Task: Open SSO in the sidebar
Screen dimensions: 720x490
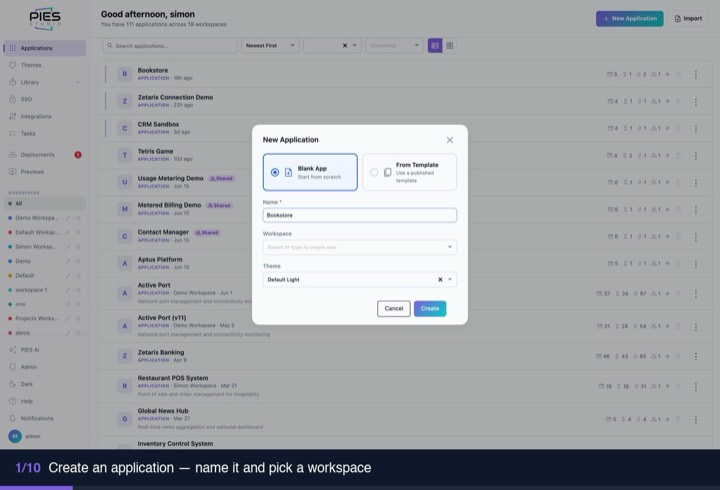Action: point(45,99)
